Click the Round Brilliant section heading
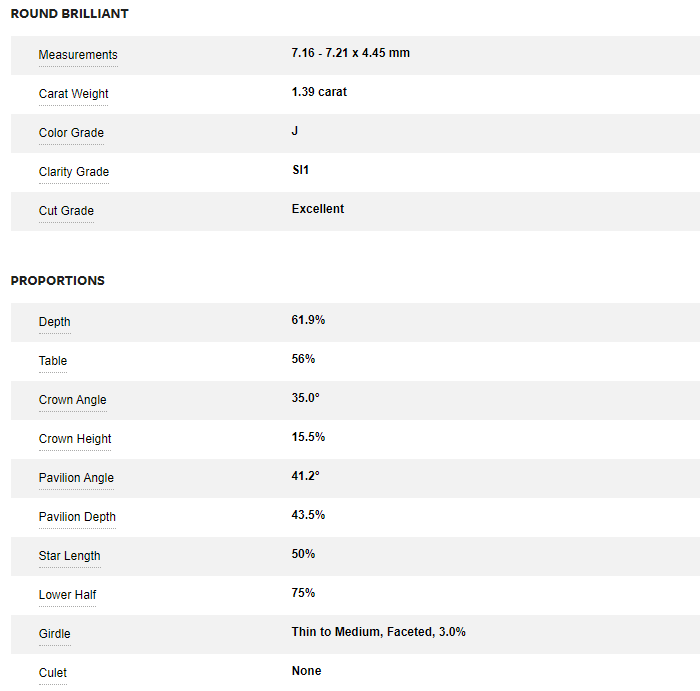This screenshot has height=691, width=700. pyautogui.click(x=70, y=14)
